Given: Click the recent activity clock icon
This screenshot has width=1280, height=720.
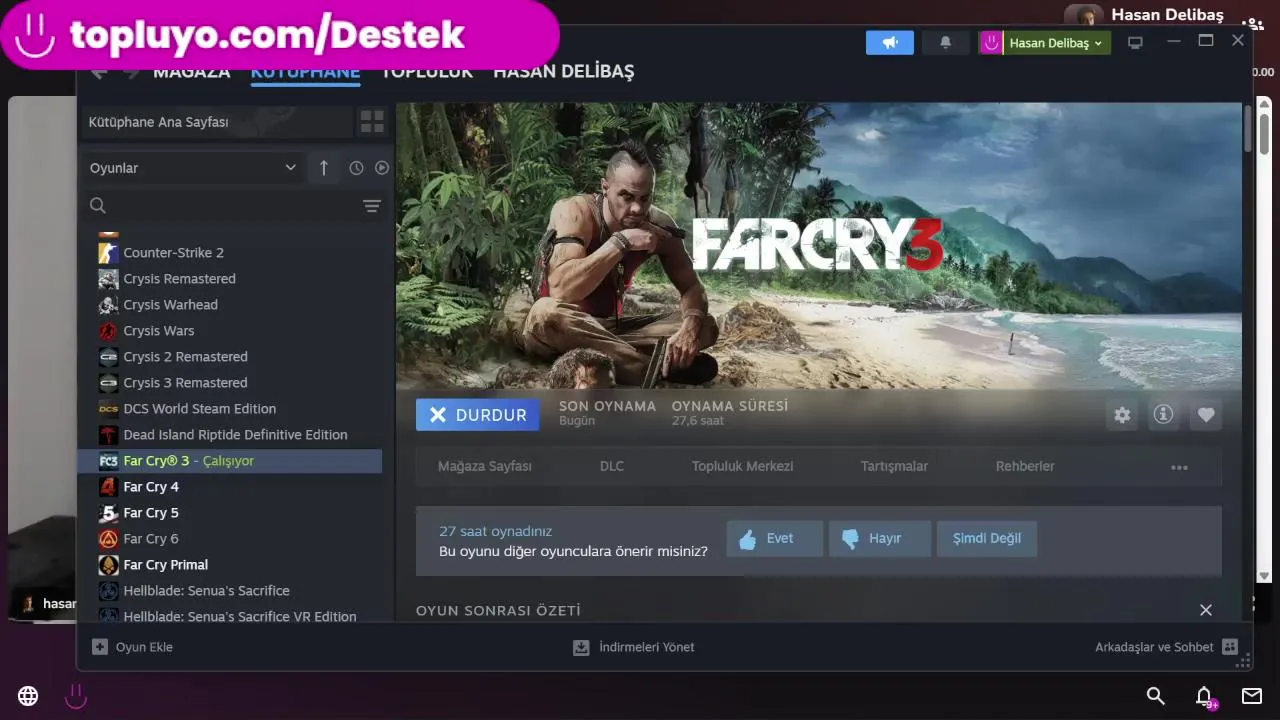Looking at the screenshot, I should click(356, 168).
